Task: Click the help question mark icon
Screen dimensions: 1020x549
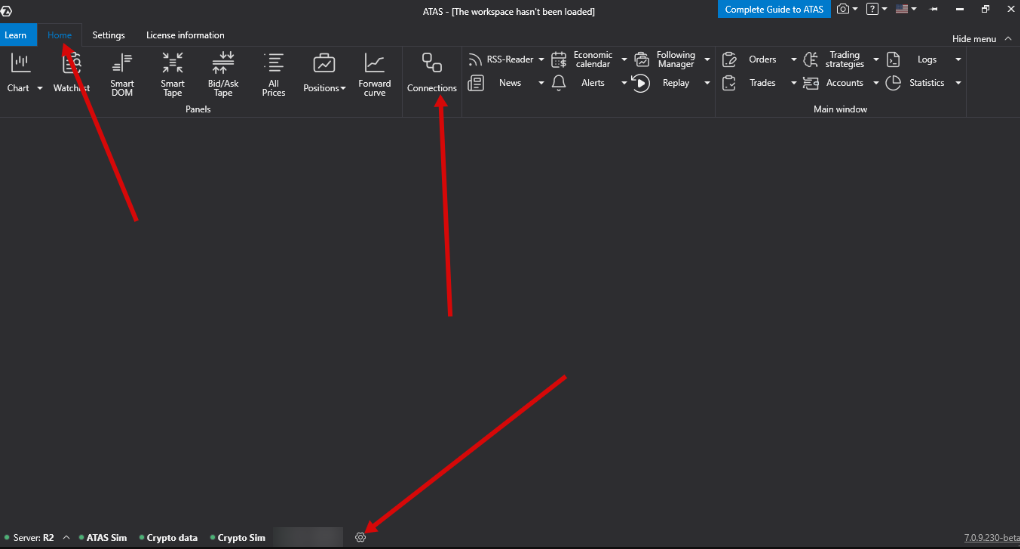Action: [x=872, y=9]
